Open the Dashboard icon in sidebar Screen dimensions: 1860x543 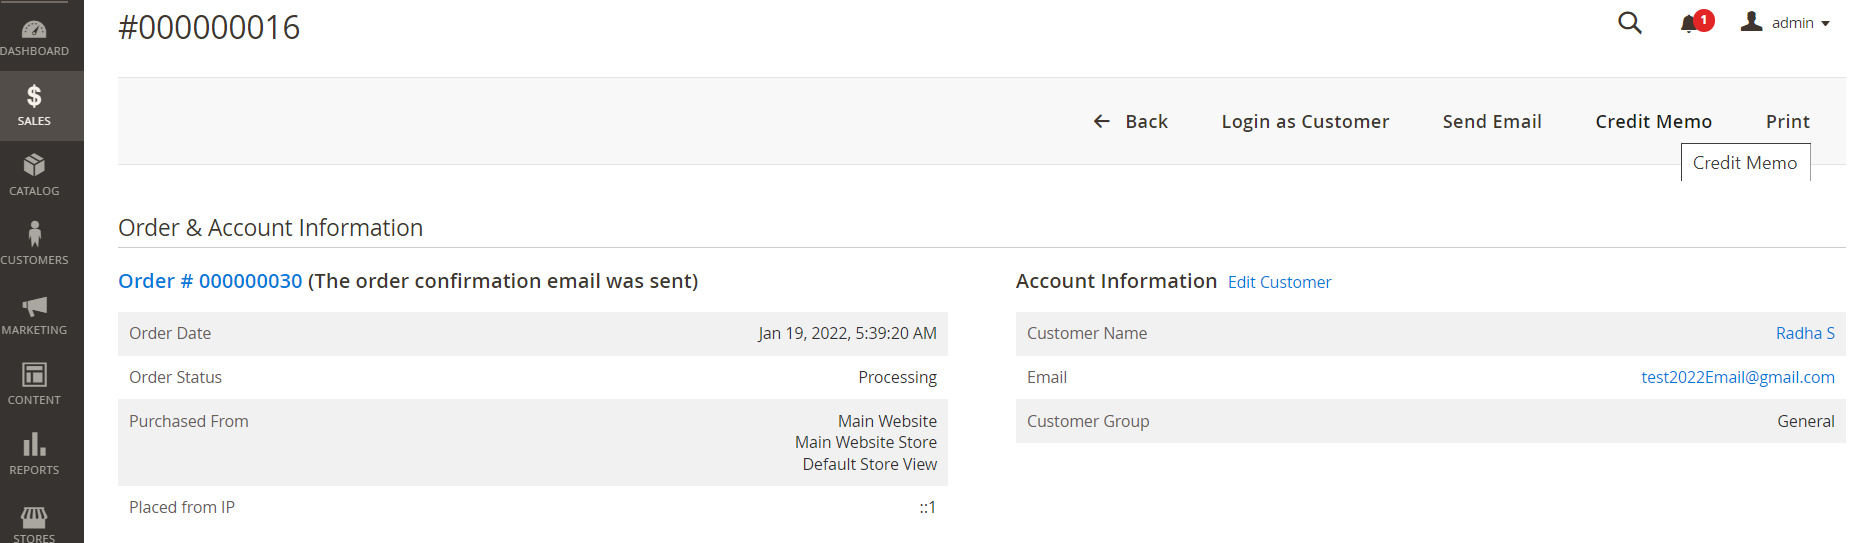pos(34,31)
